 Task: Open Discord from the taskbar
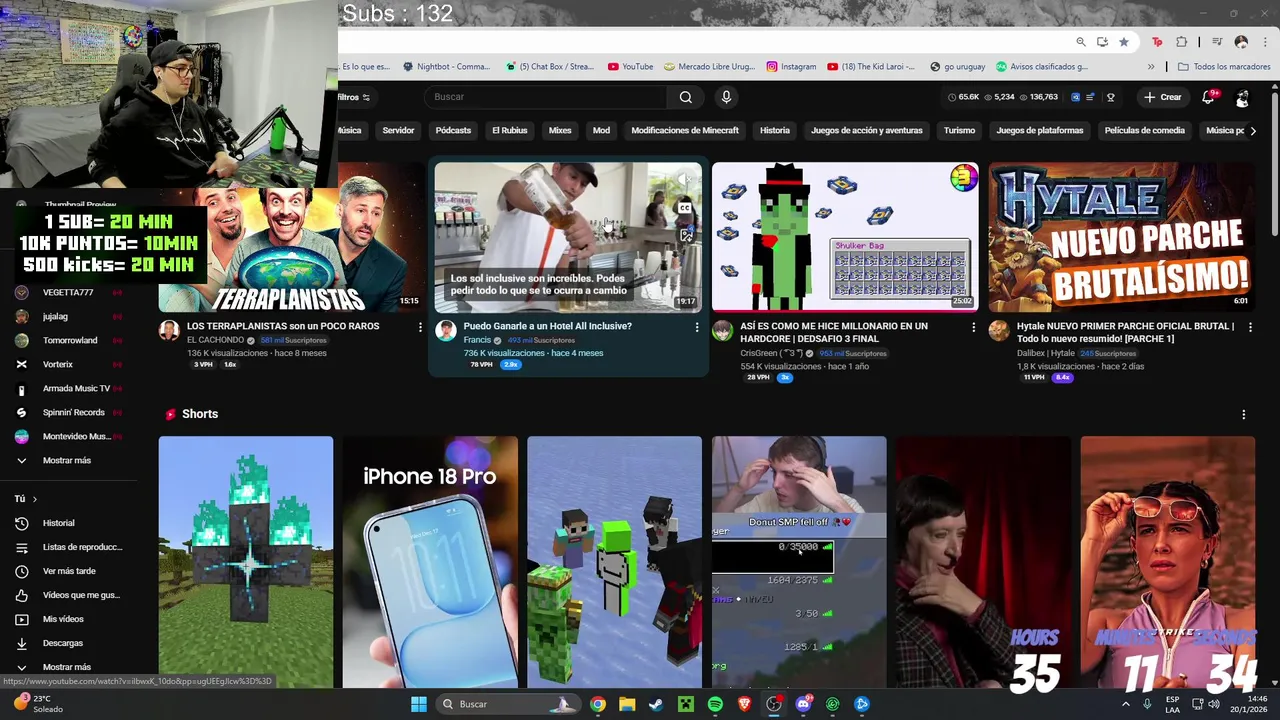tap(803, 704)
